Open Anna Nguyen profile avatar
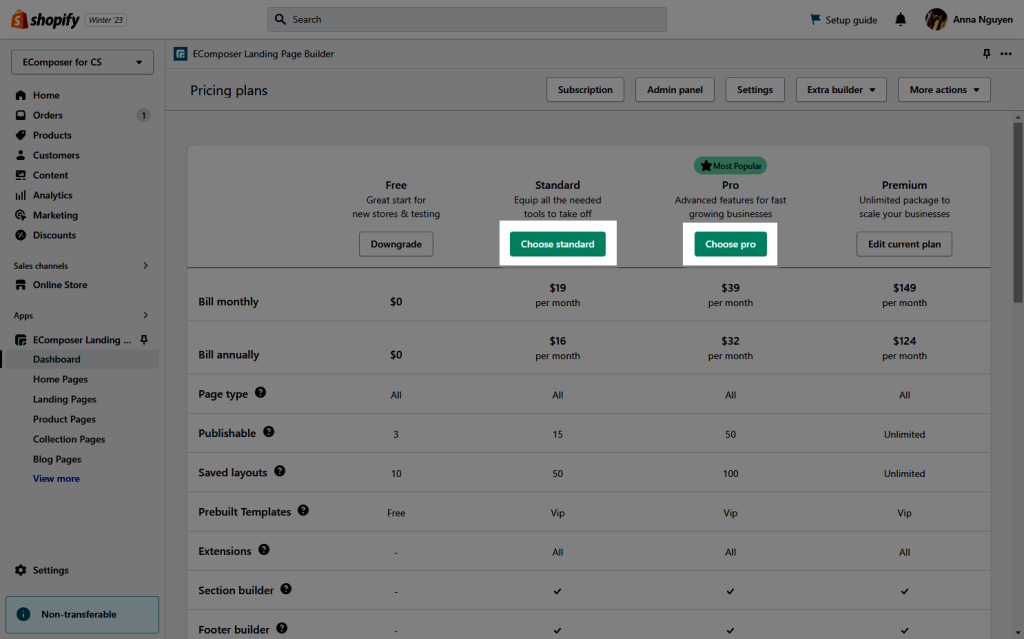Image resolution: width=1024 pixels, height=639 pixels. point(936,20)
